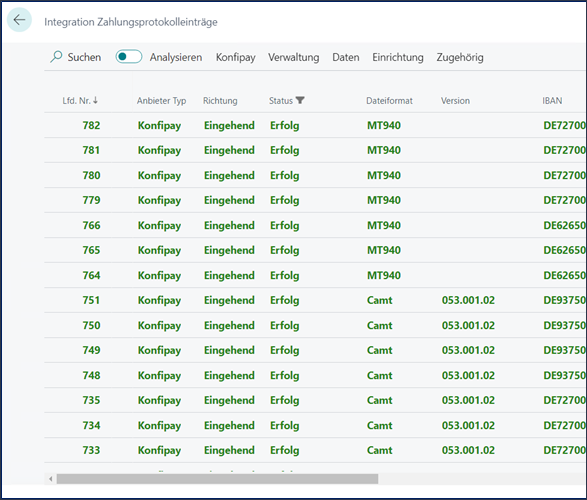Open entry number 782
The height and width of the screenshot is (500, 587).
91,125
